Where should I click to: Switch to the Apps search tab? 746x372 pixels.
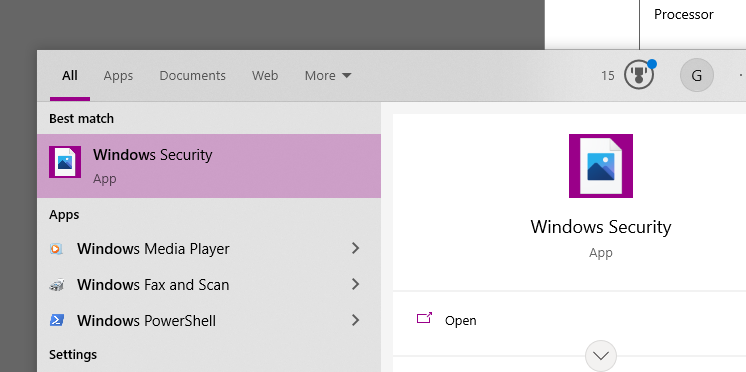[118, 76]
